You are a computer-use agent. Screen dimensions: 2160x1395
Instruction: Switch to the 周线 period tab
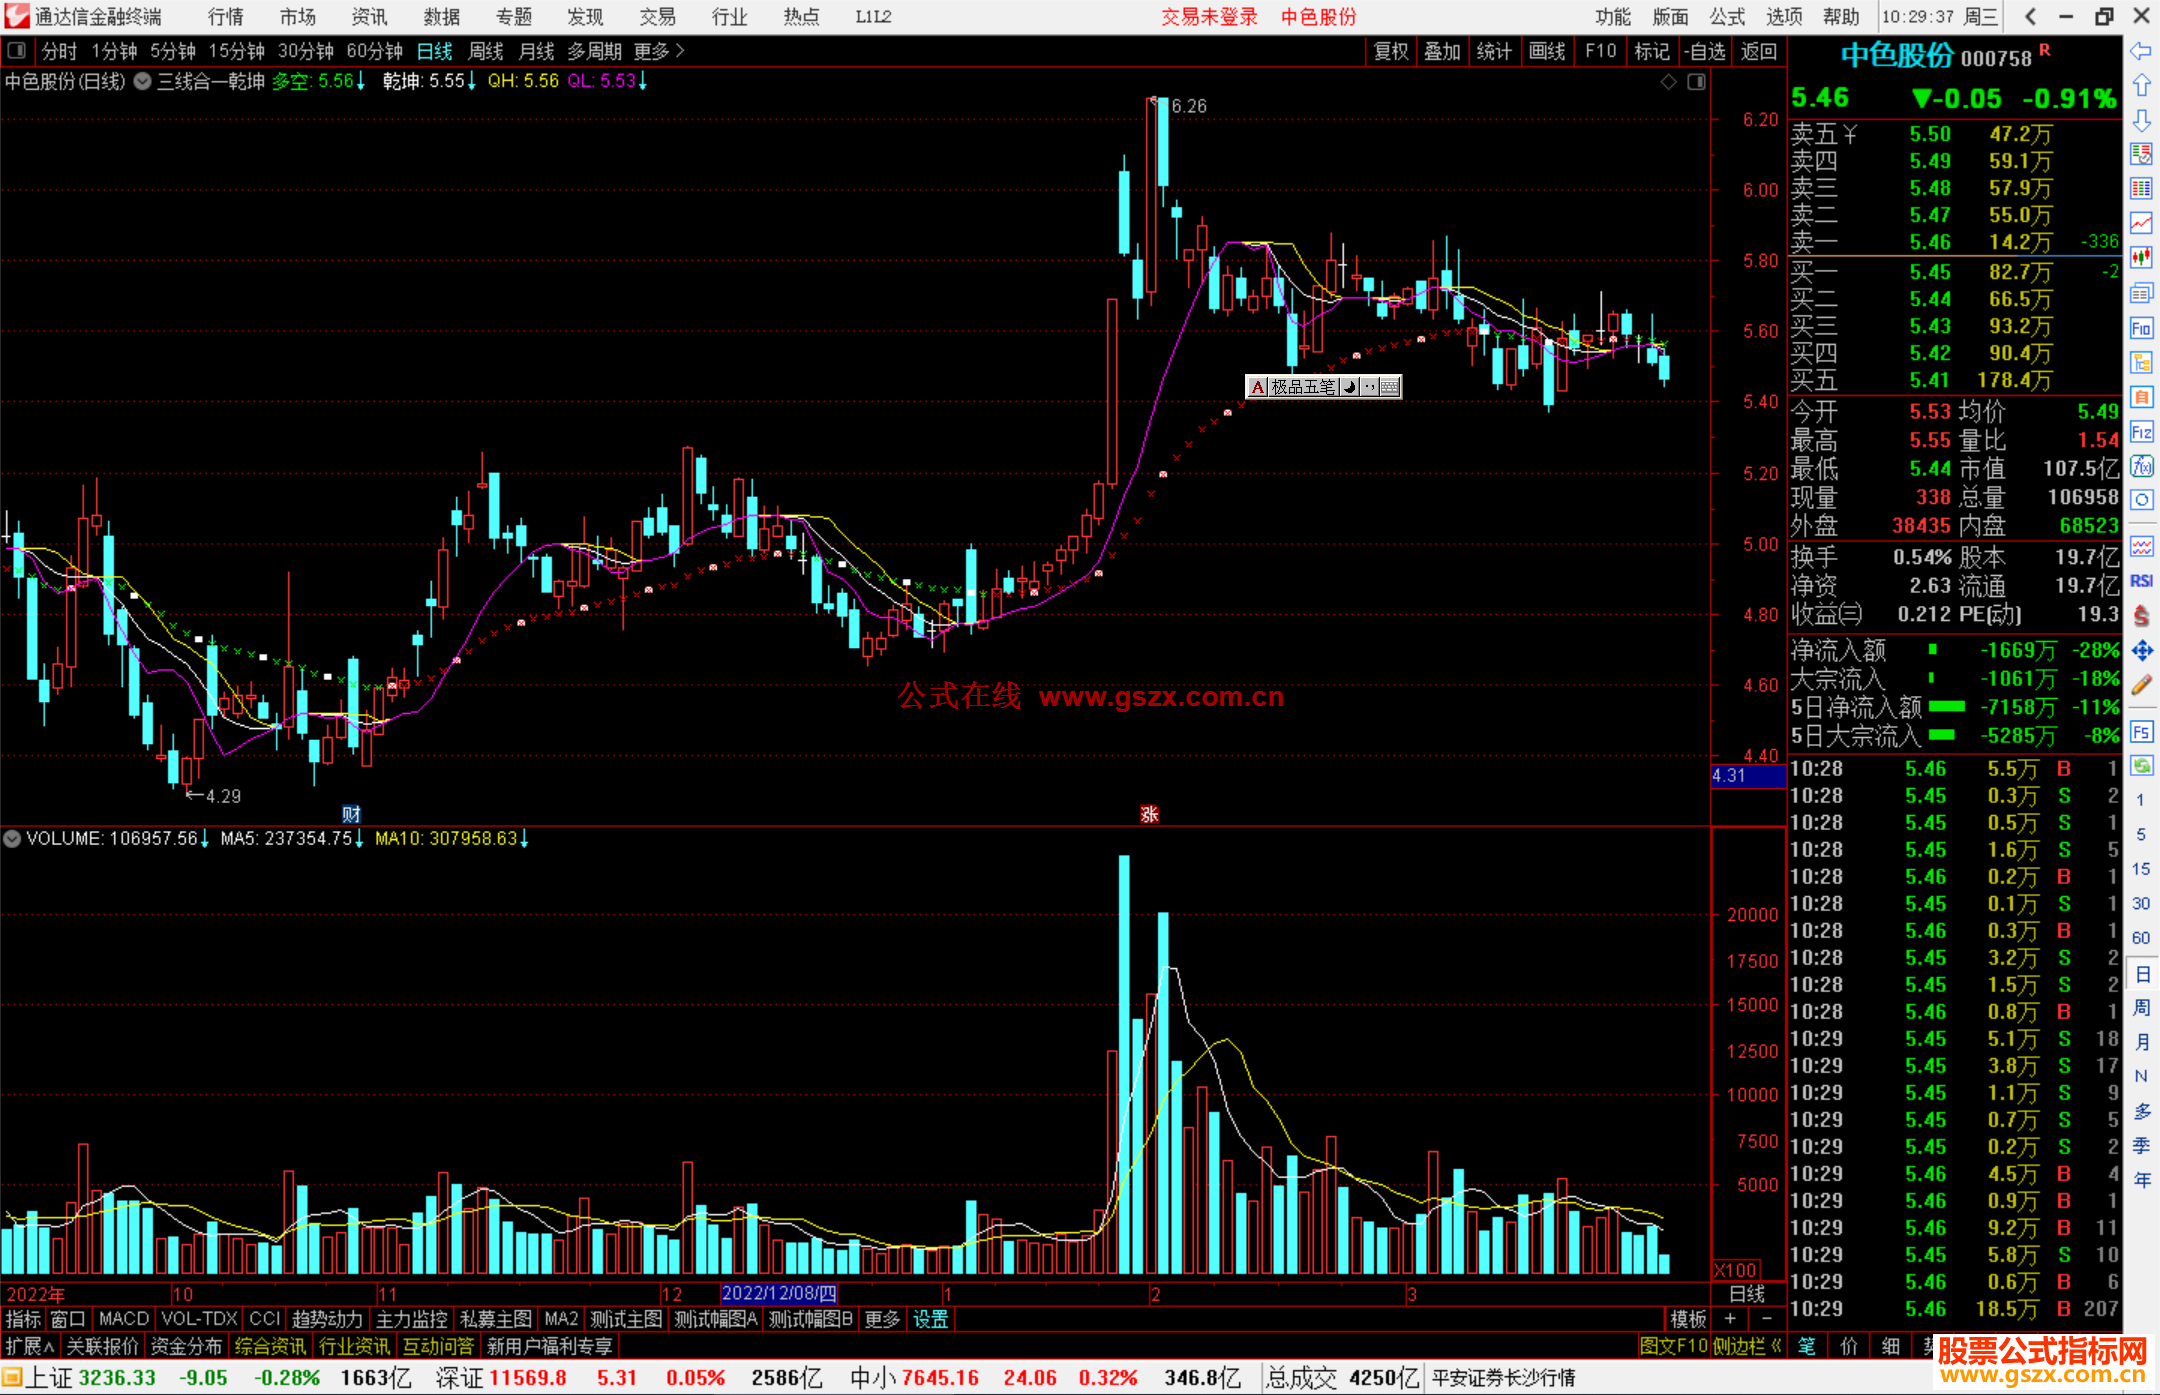click(x=486, y=51)
